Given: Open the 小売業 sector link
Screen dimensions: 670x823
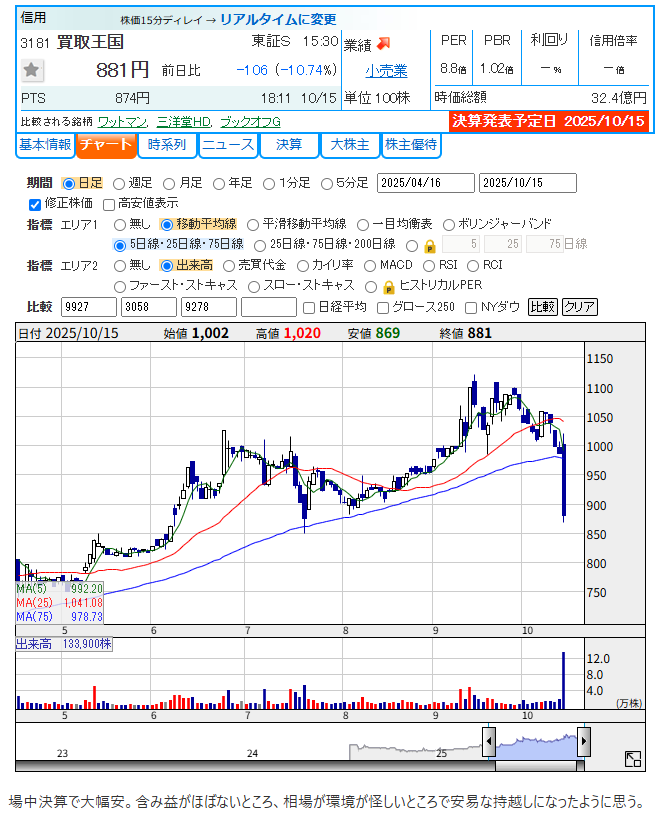Looking at the screenshot, I should click(386, 71).
